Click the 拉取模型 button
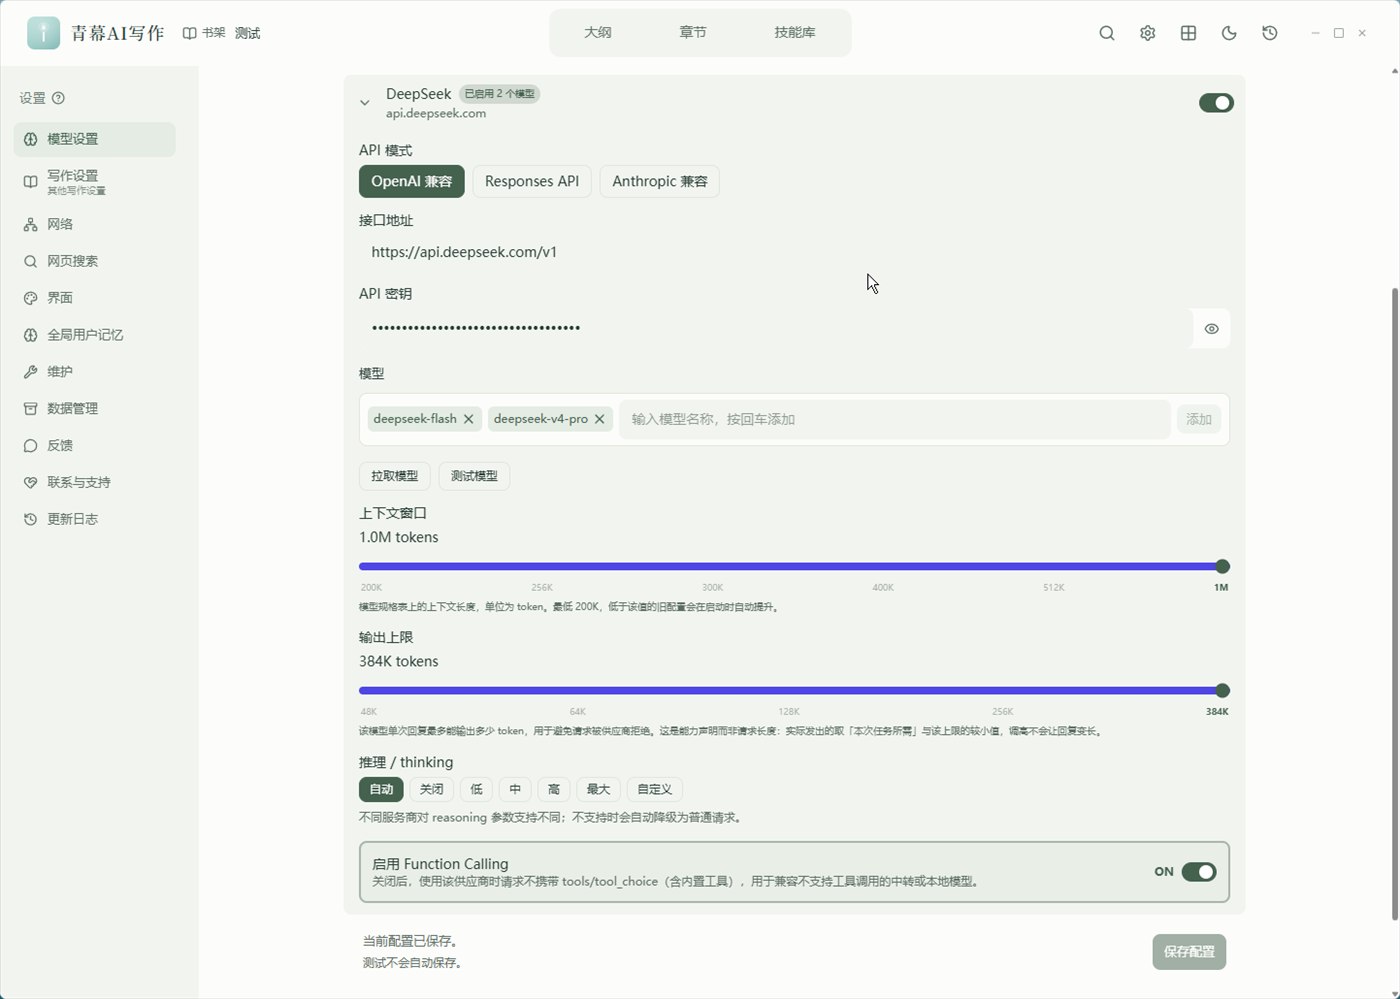Image resolution: width=1400 pixels, height=999 pixels. (395, 476)
